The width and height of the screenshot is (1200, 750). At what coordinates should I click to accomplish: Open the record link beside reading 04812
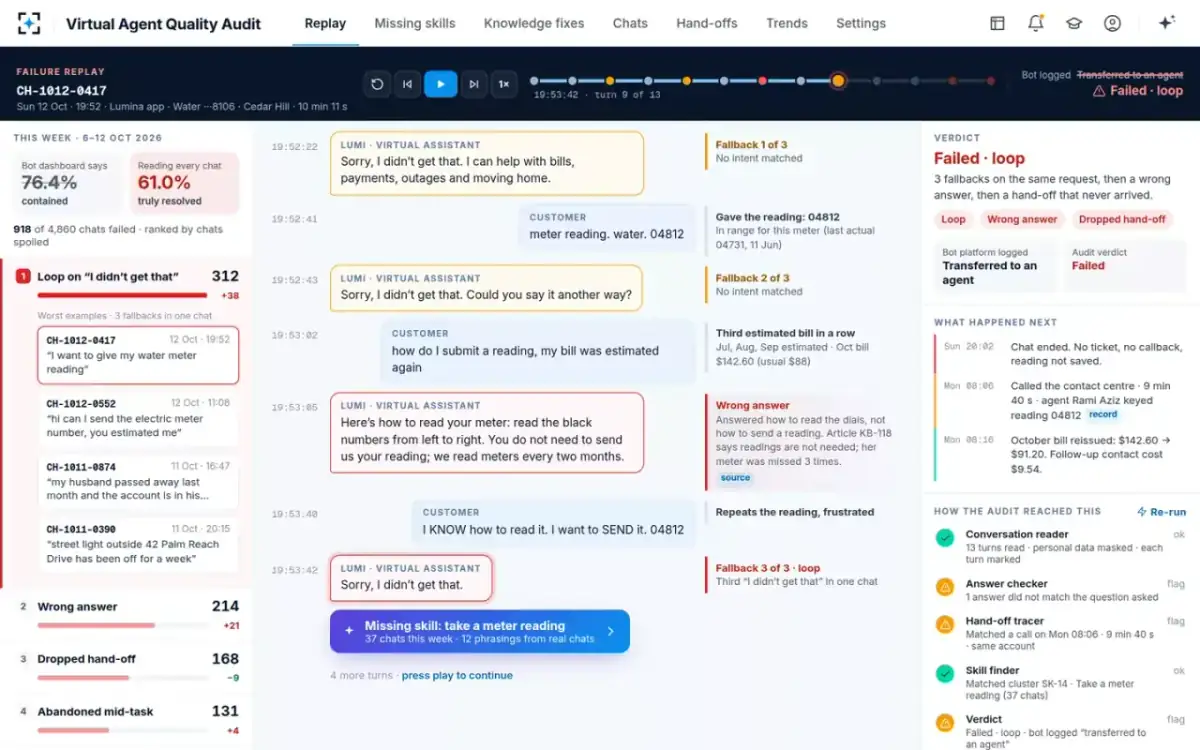(x=1103, y=415)
